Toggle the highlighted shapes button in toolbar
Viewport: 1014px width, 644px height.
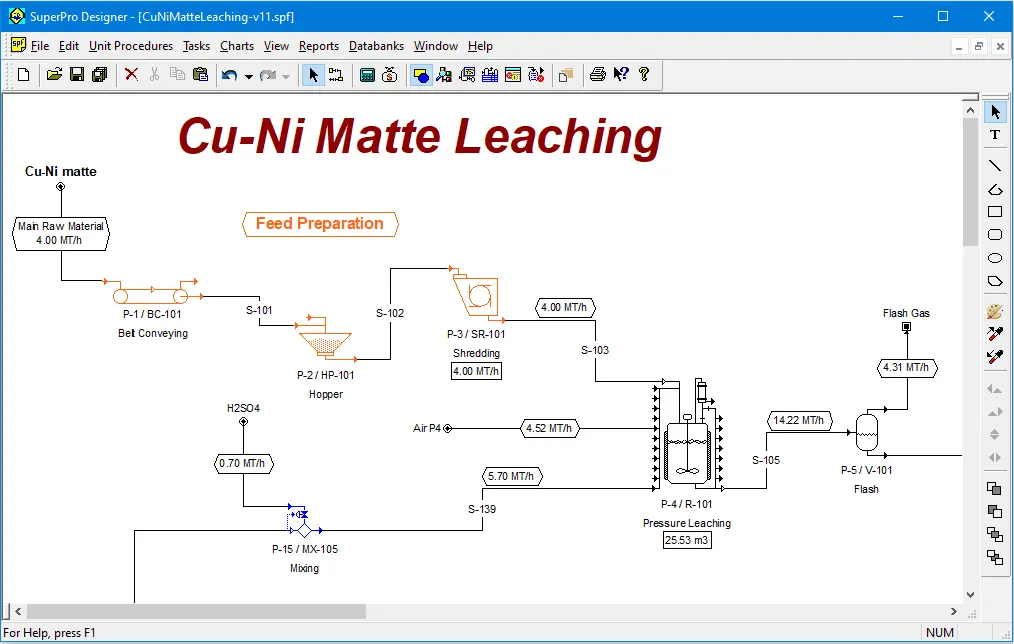click(421, 75)
